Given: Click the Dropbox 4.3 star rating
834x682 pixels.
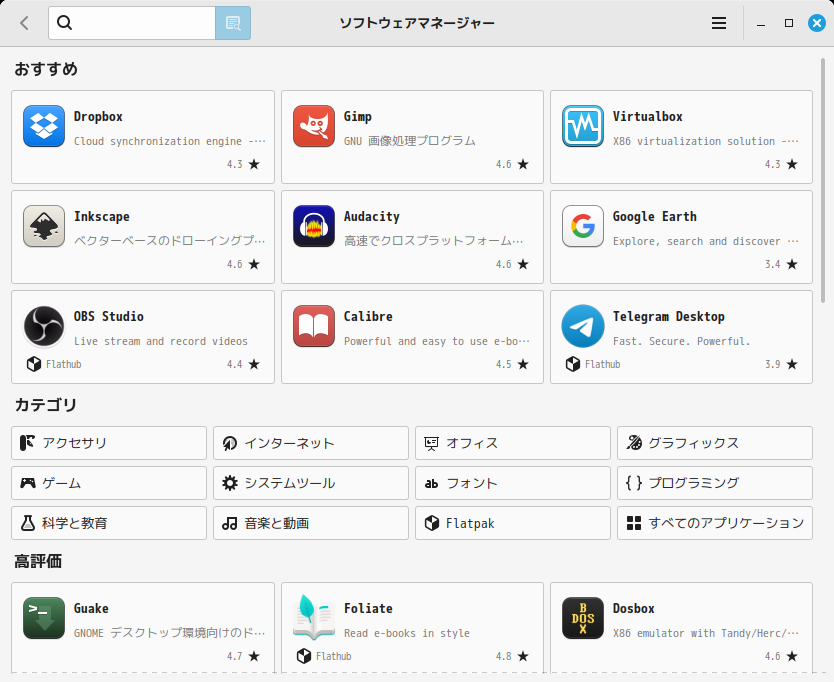Looking at the screenshot, I should 243,164.
